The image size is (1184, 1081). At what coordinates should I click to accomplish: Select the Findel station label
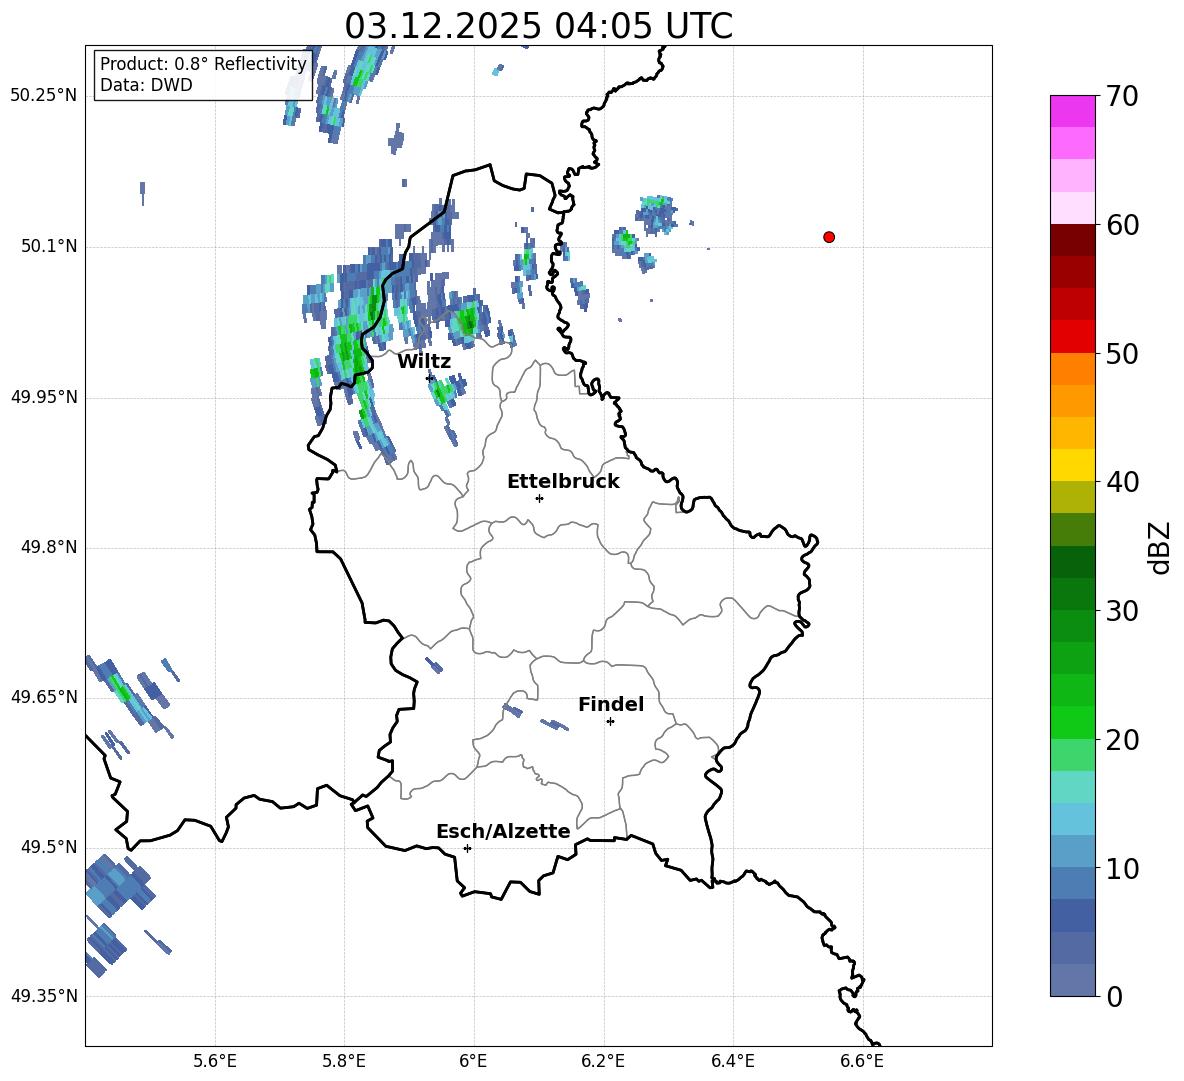coord(611,704)
